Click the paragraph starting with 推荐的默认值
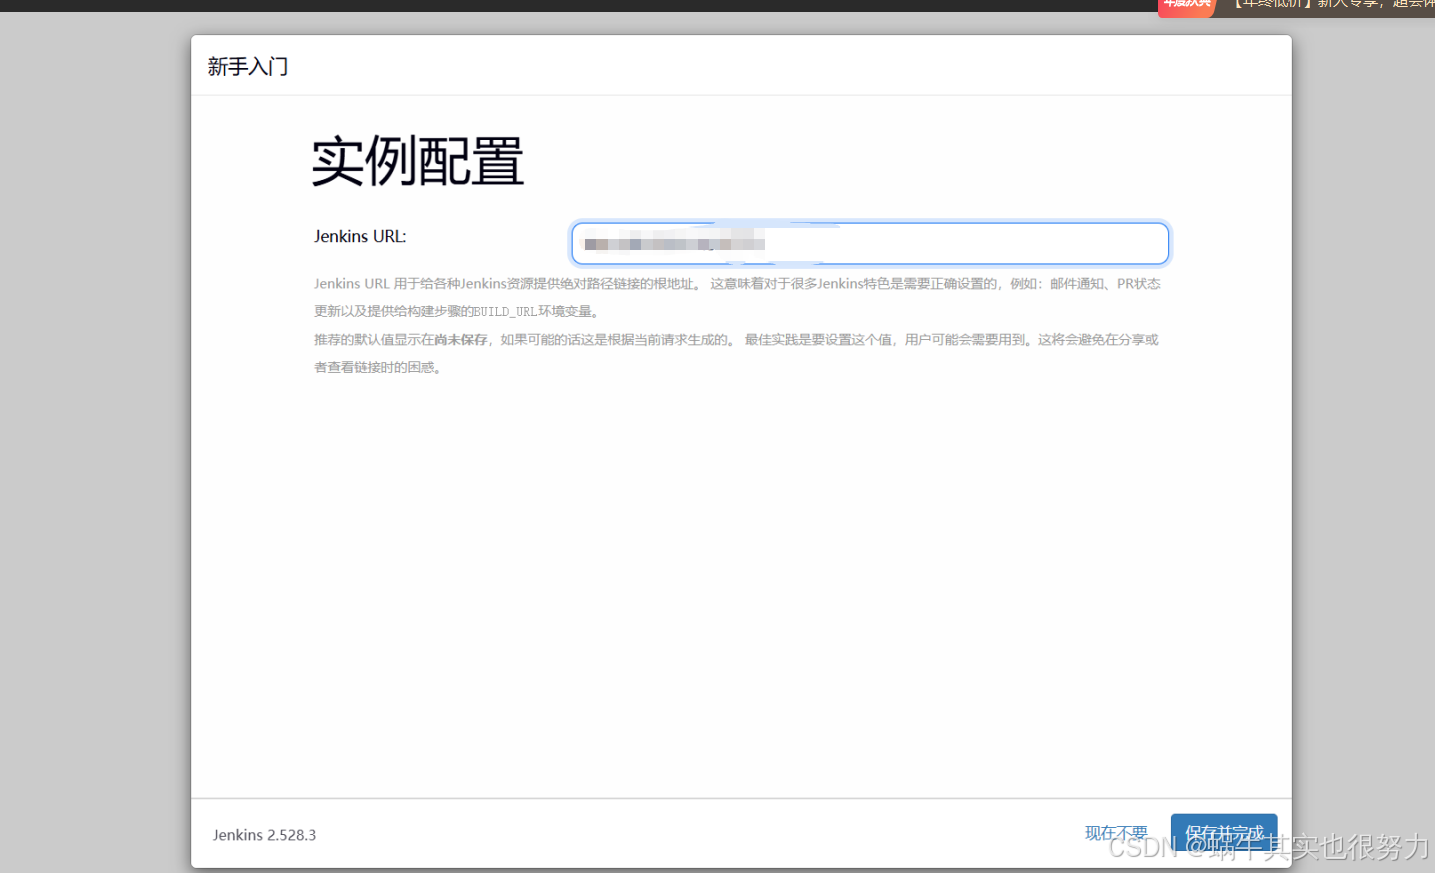This screenshot has width=1435, height=873. (x=736, y=353)
